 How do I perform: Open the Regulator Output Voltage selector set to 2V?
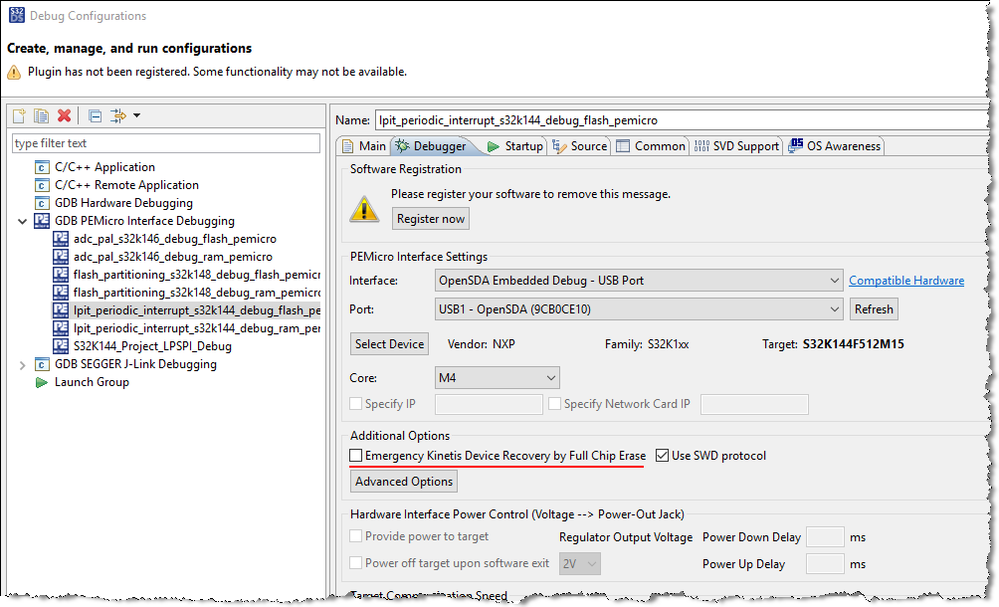click(581, 563)
